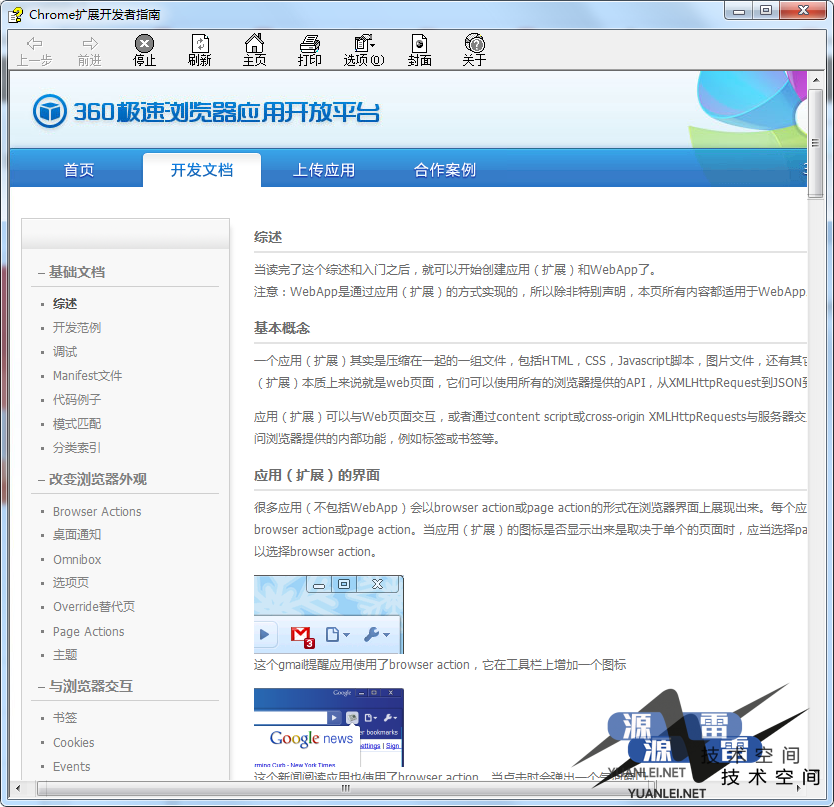Click the vertical scrollbar up arrow
The width and height of the screenshot is (834, 807).
click(x=815, y=80)
